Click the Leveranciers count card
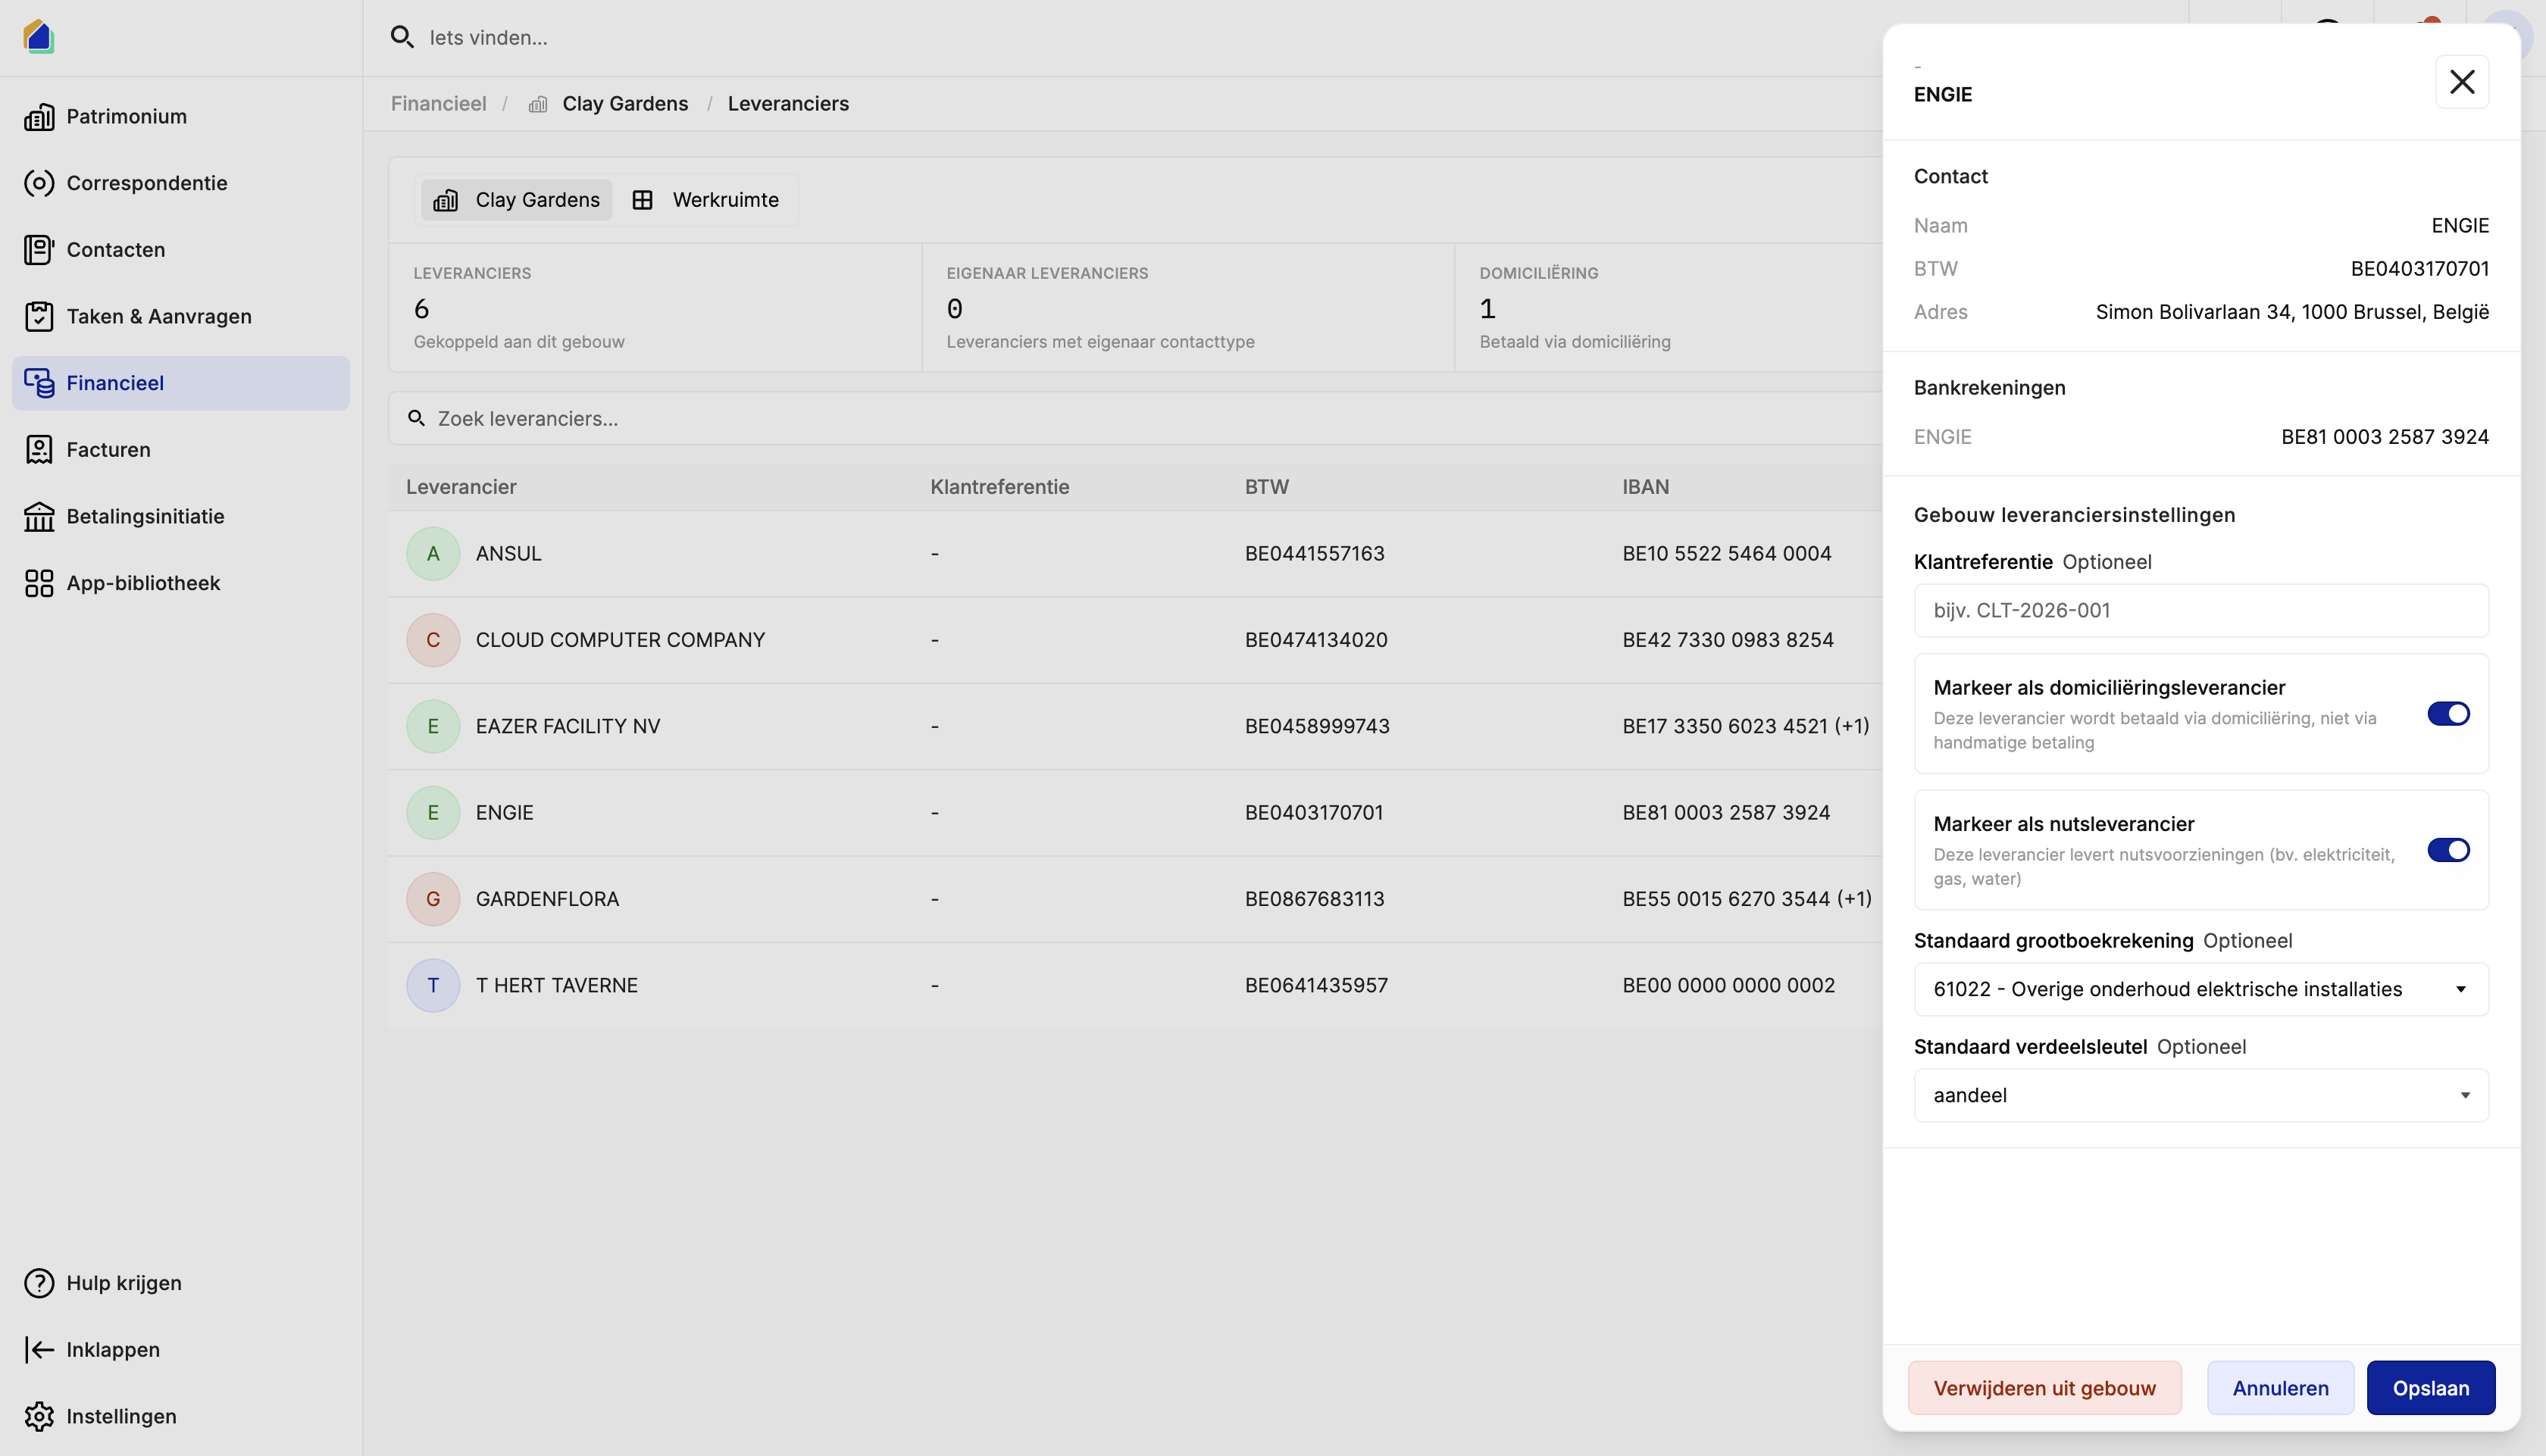Viewport: 2546px width, 1456px height. click(x=655, y=308)
